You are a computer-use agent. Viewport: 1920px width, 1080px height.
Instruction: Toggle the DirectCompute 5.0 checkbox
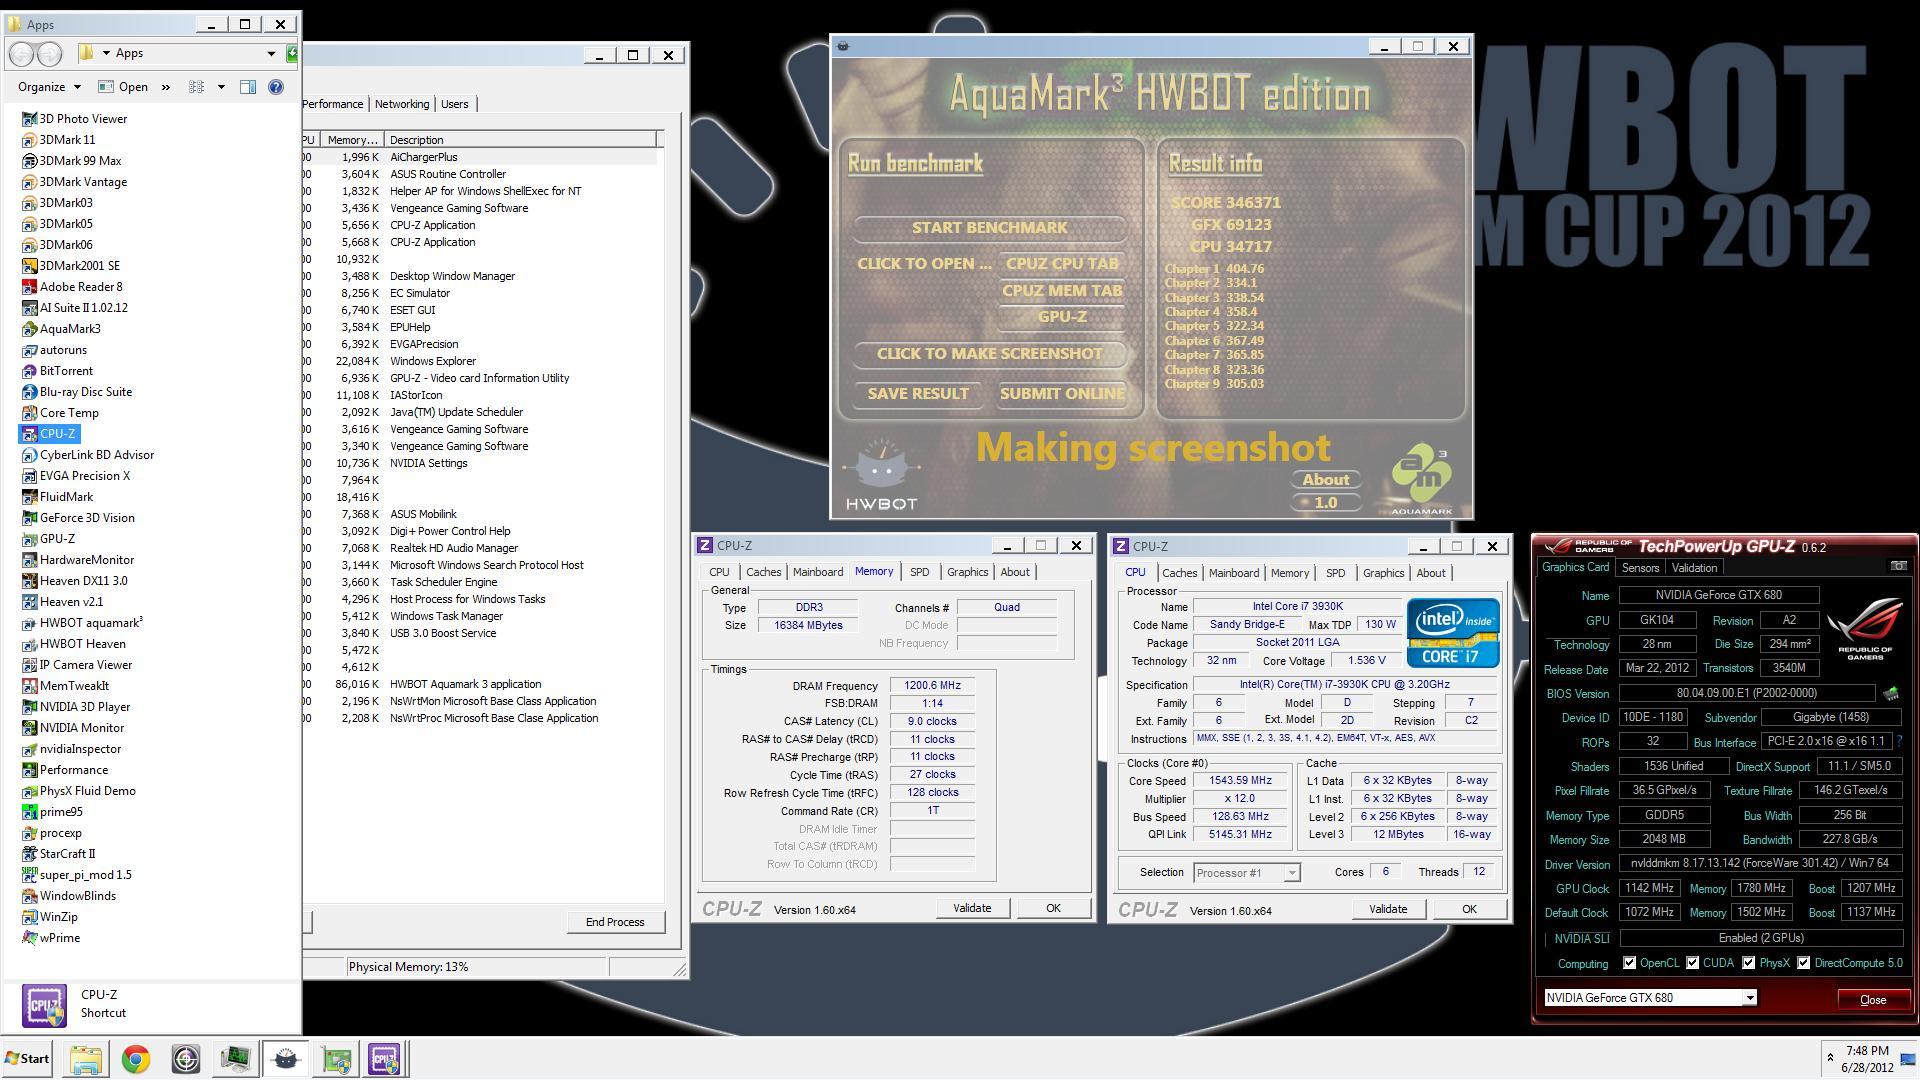click(x=1803, y=964)
